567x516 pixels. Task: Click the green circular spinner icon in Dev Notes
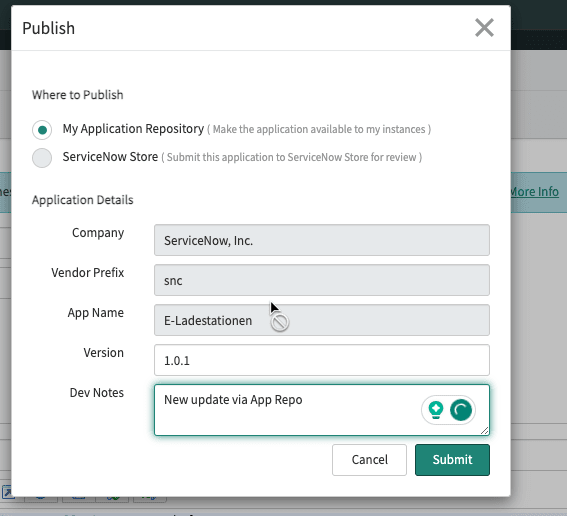click(x=461, y=410)
